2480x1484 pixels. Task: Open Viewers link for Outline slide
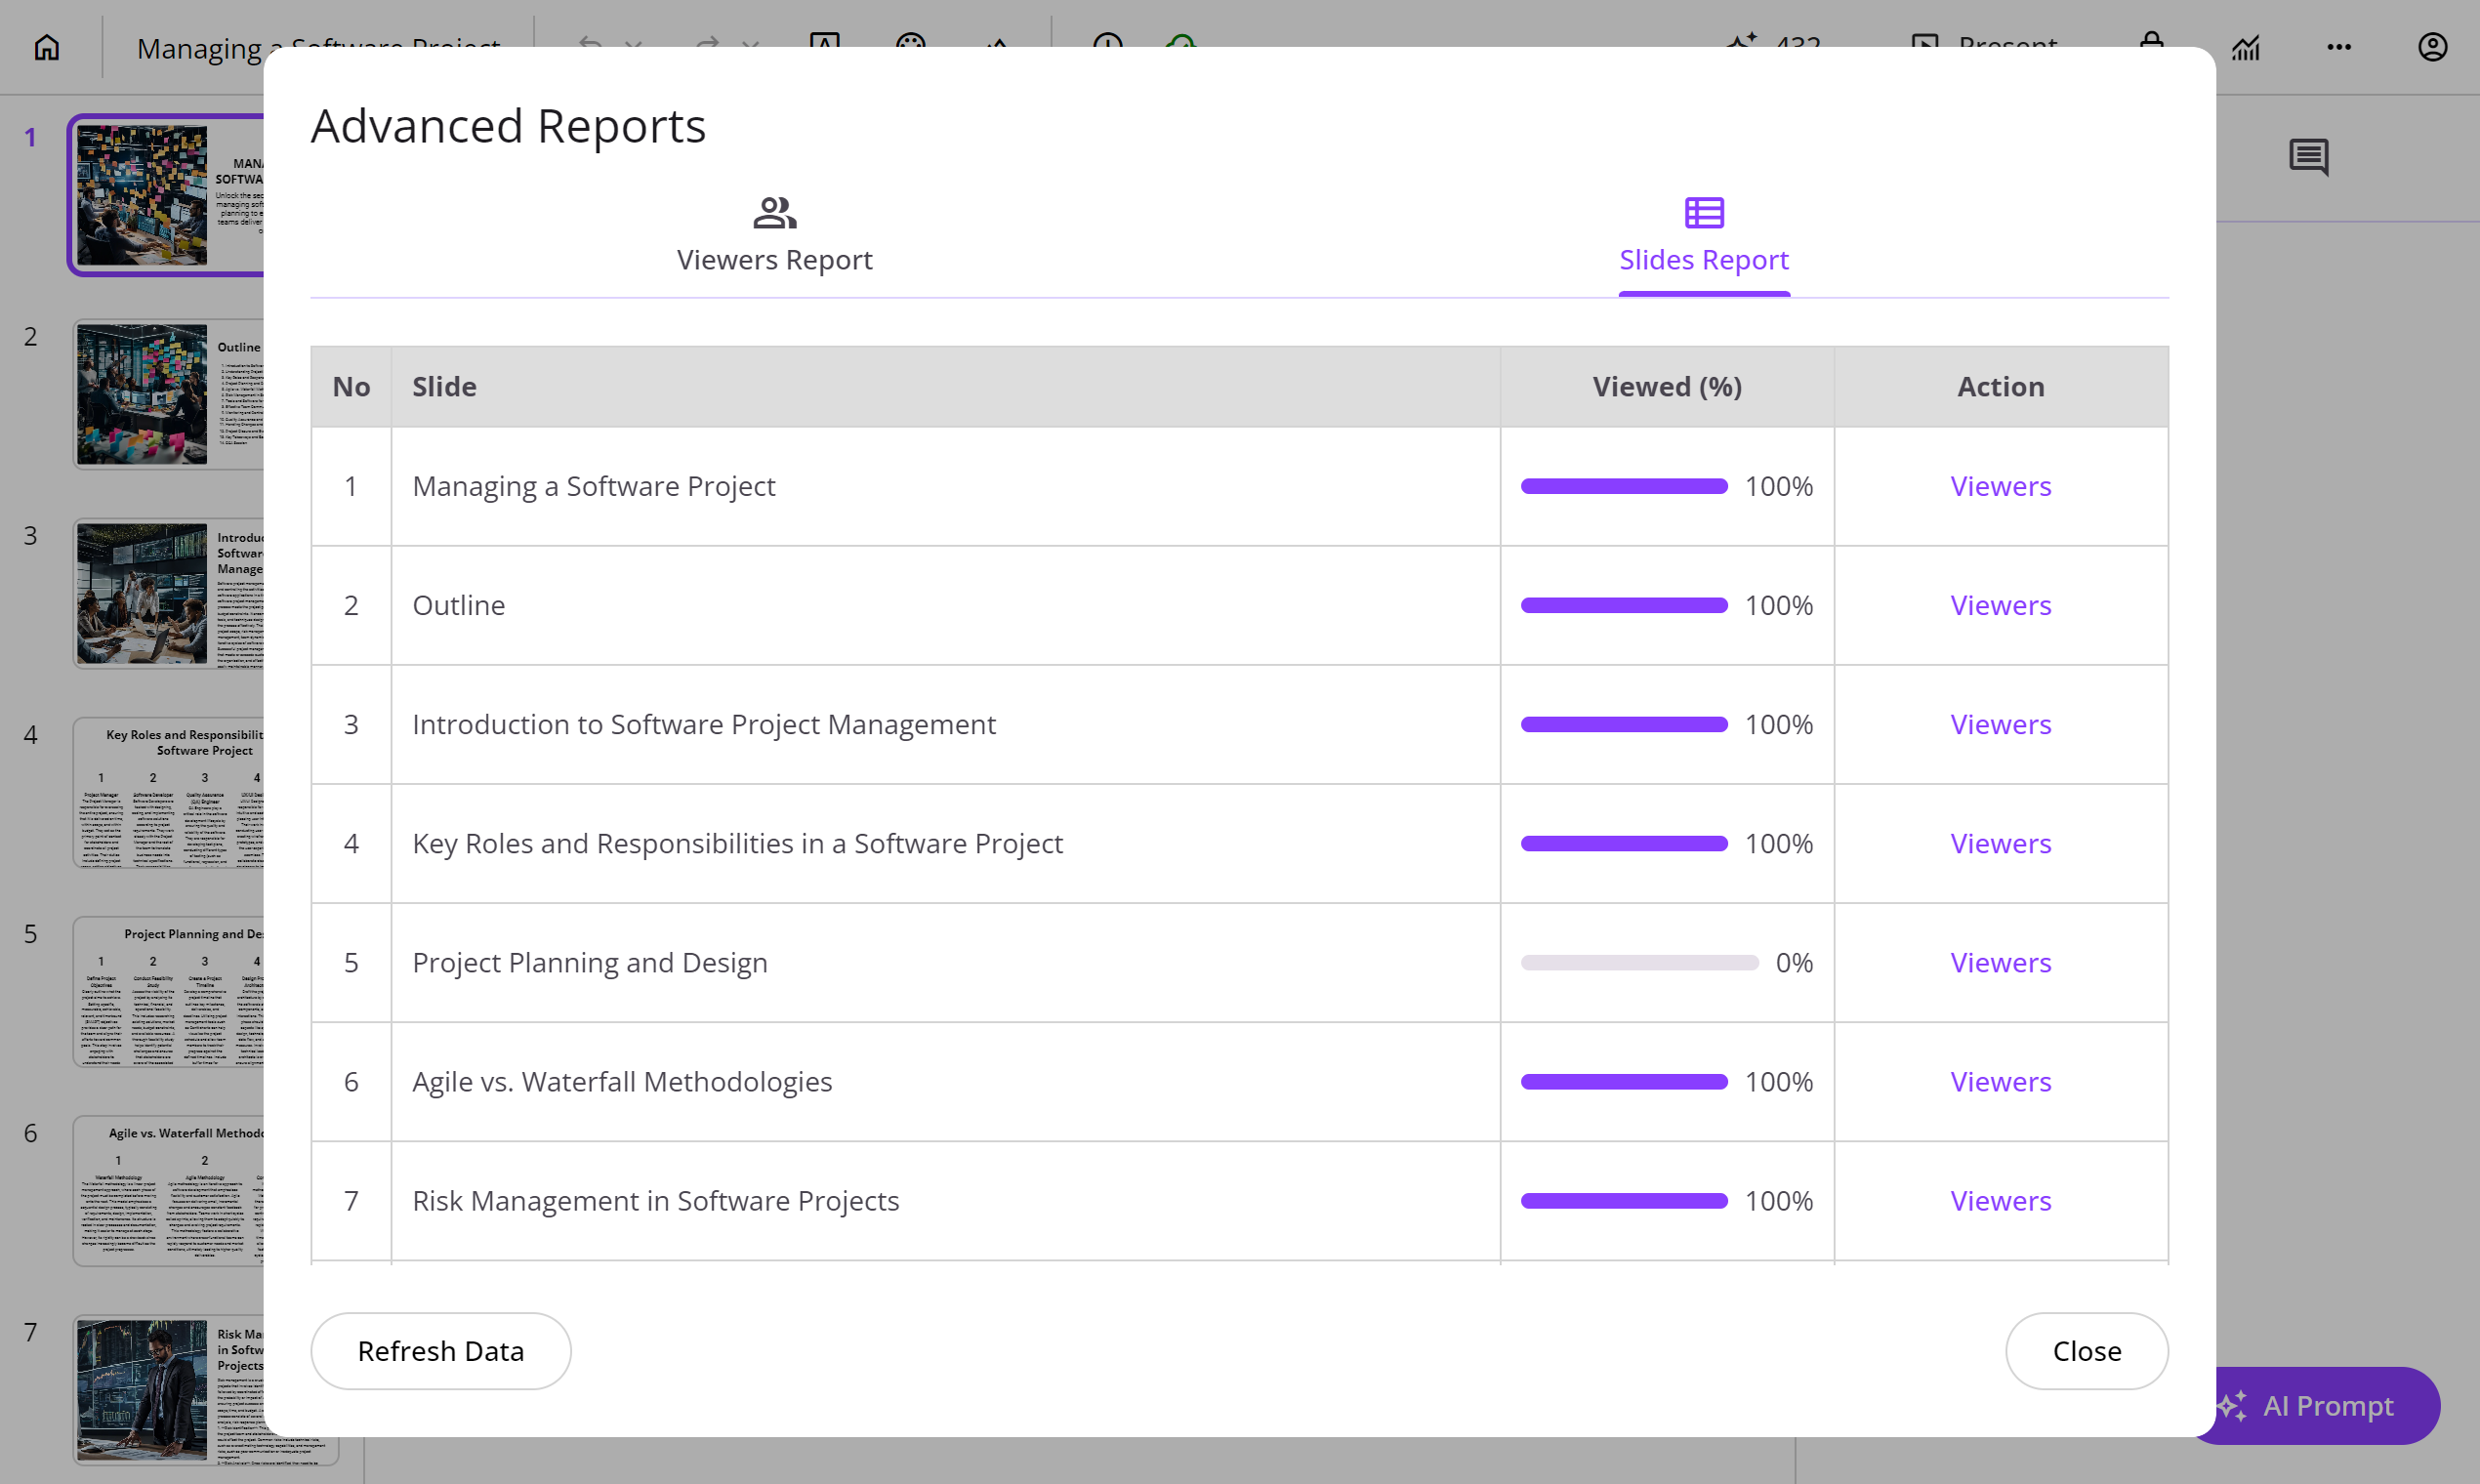[x=2000, y=605]
